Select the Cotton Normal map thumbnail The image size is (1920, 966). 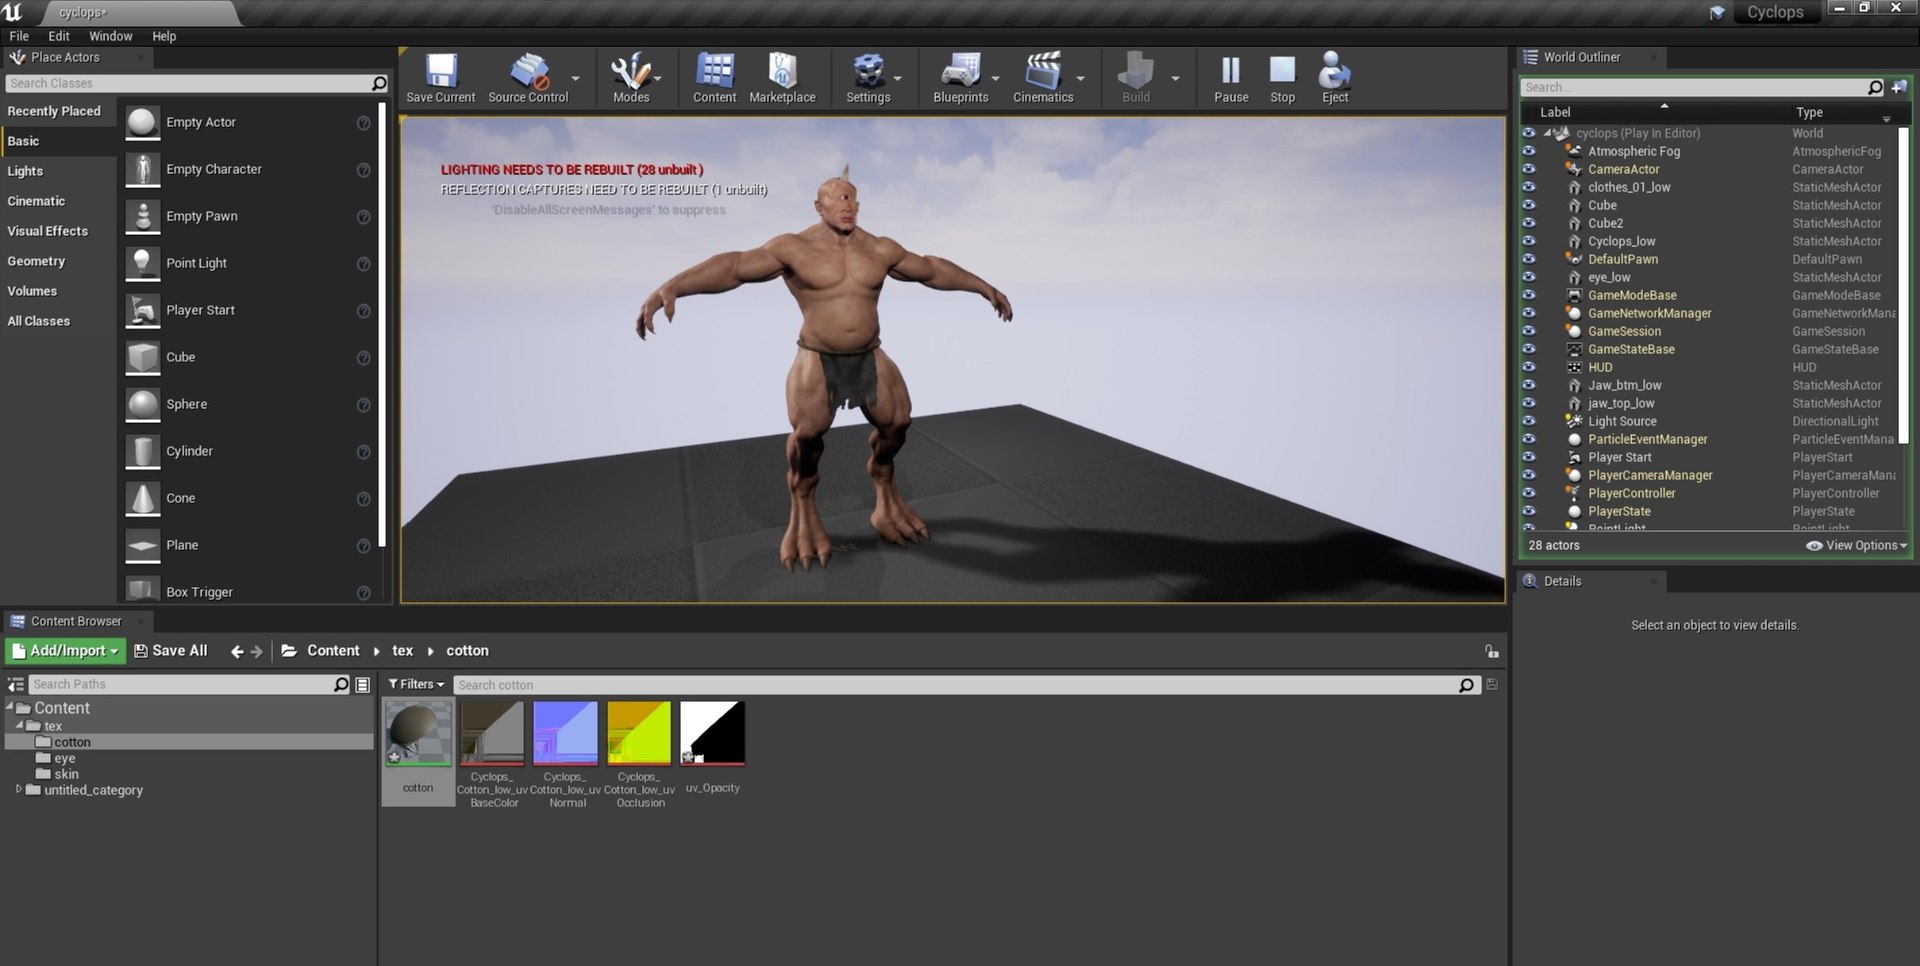pos(566,733)
